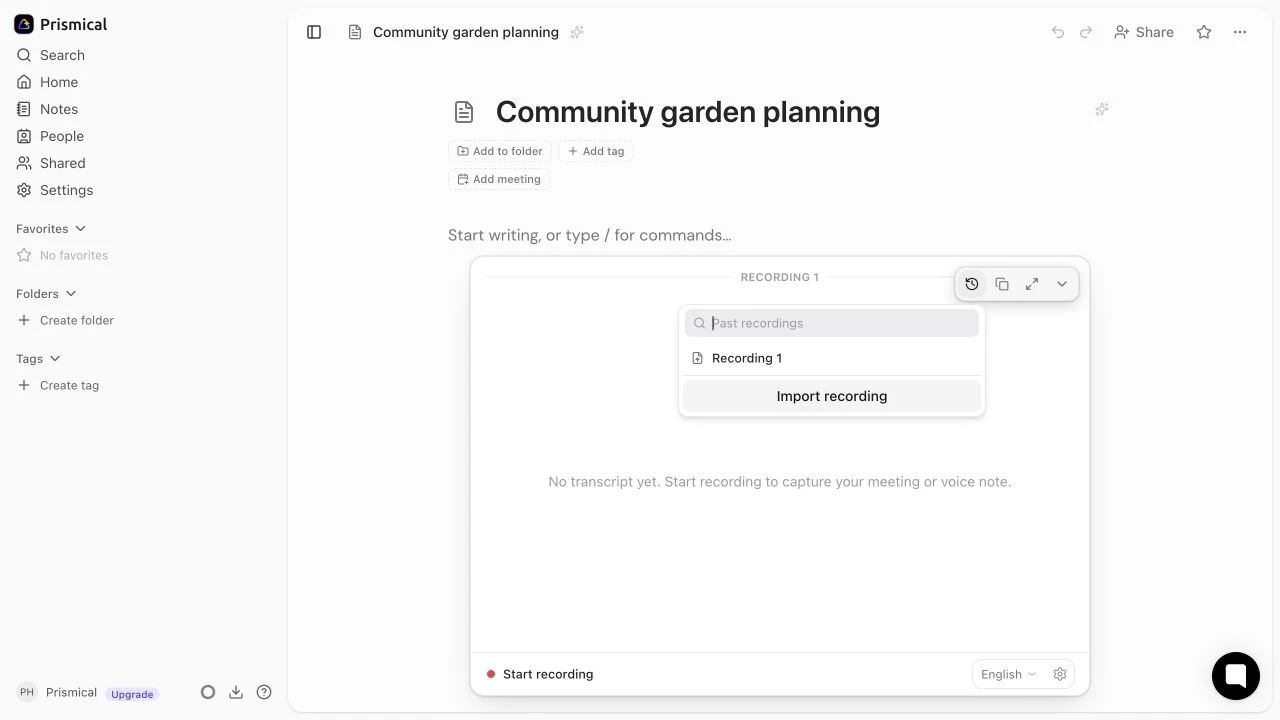1280x720 pixels.
Task: Toggle the sidebar panel icon in top bar
Action: [314, 32]
